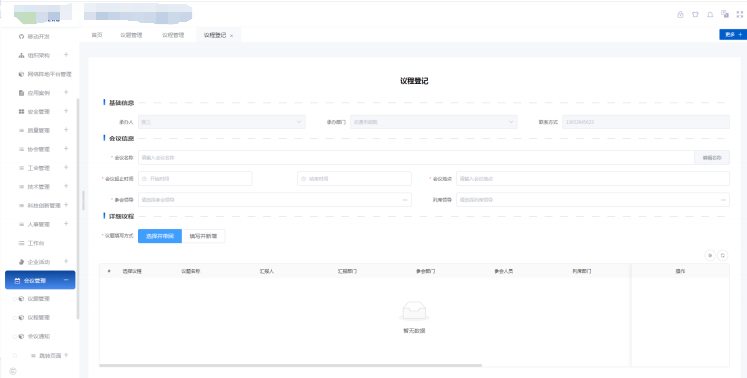This screenshot has width=747, height=378.
Task: Click the 汇报部门 column header
Action: (x=347, y=271)
